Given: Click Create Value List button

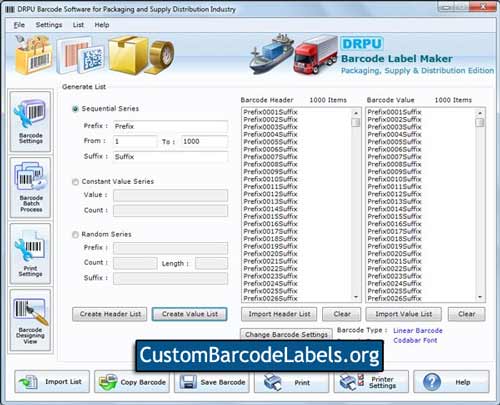Looking at the screenshot, I should point(190,314).
